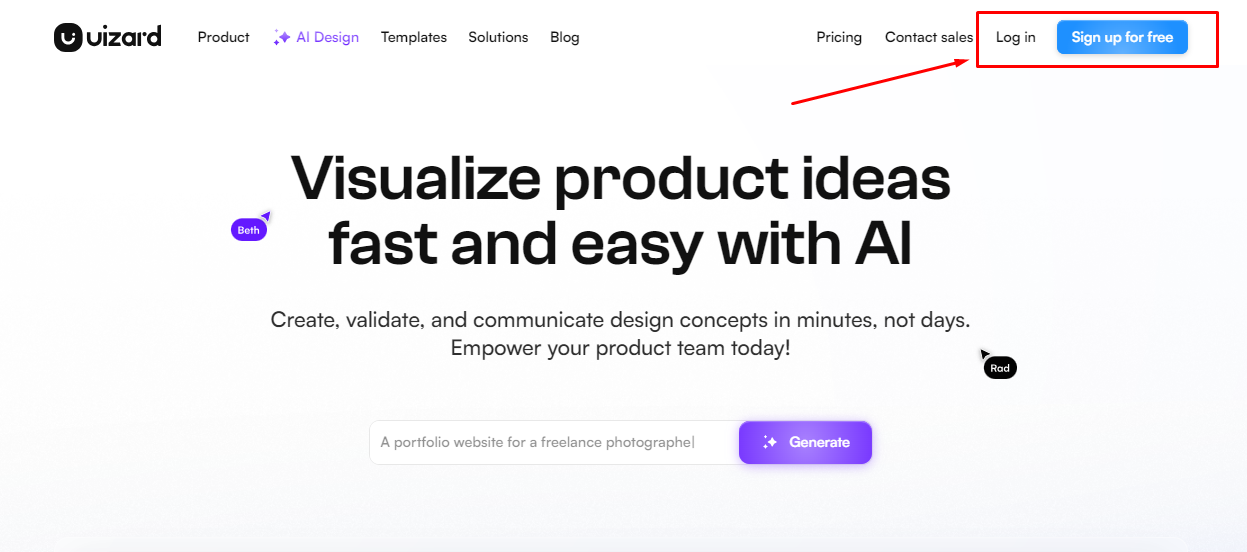Click the black cursor arrow above Rad
The height and width of the screenshot is (552, 1247).
(x=985, y=354)
